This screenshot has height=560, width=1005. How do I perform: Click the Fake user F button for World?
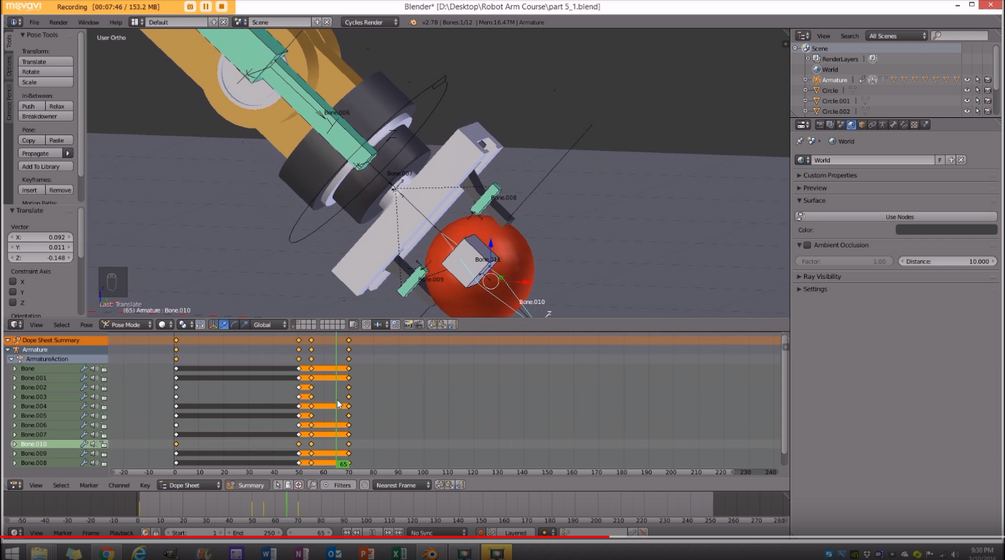point(940,160)
